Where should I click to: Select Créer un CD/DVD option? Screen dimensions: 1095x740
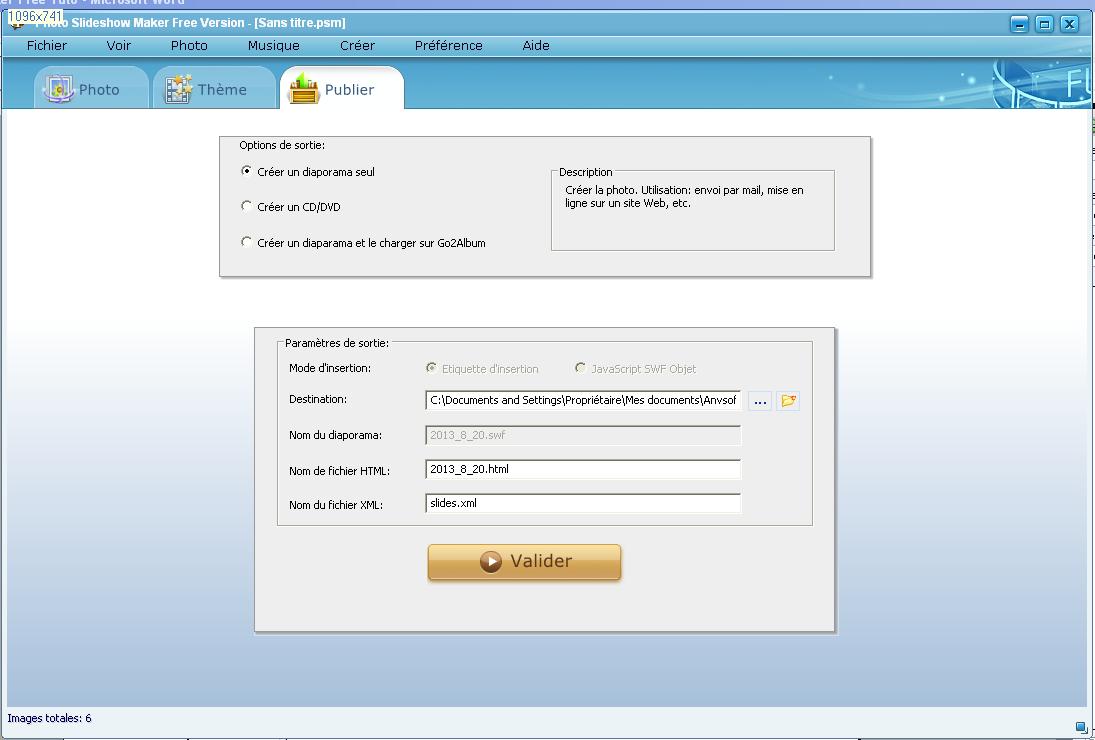pos(247,206)
